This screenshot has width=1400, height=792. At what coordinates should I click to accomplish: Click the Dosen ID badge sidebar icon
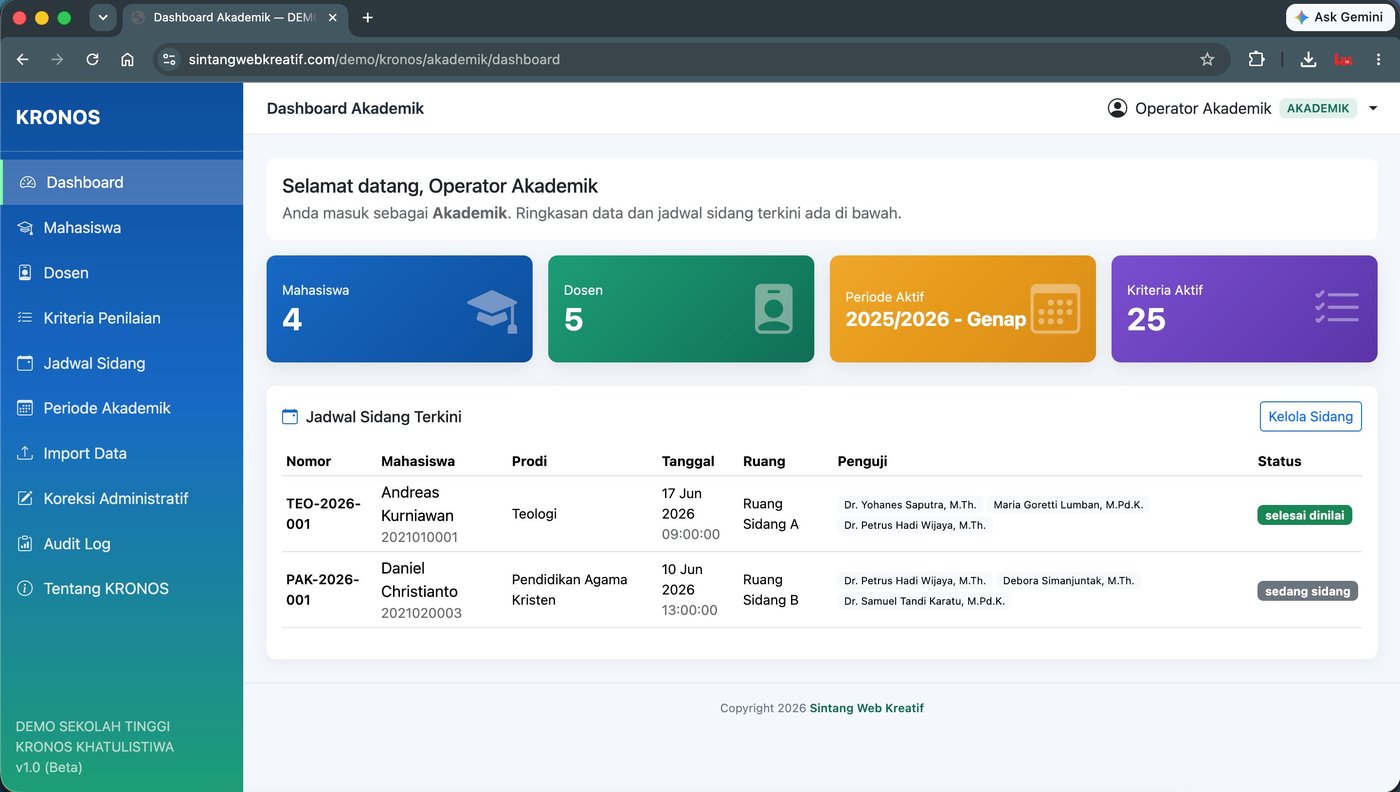[x=25, y=273]
